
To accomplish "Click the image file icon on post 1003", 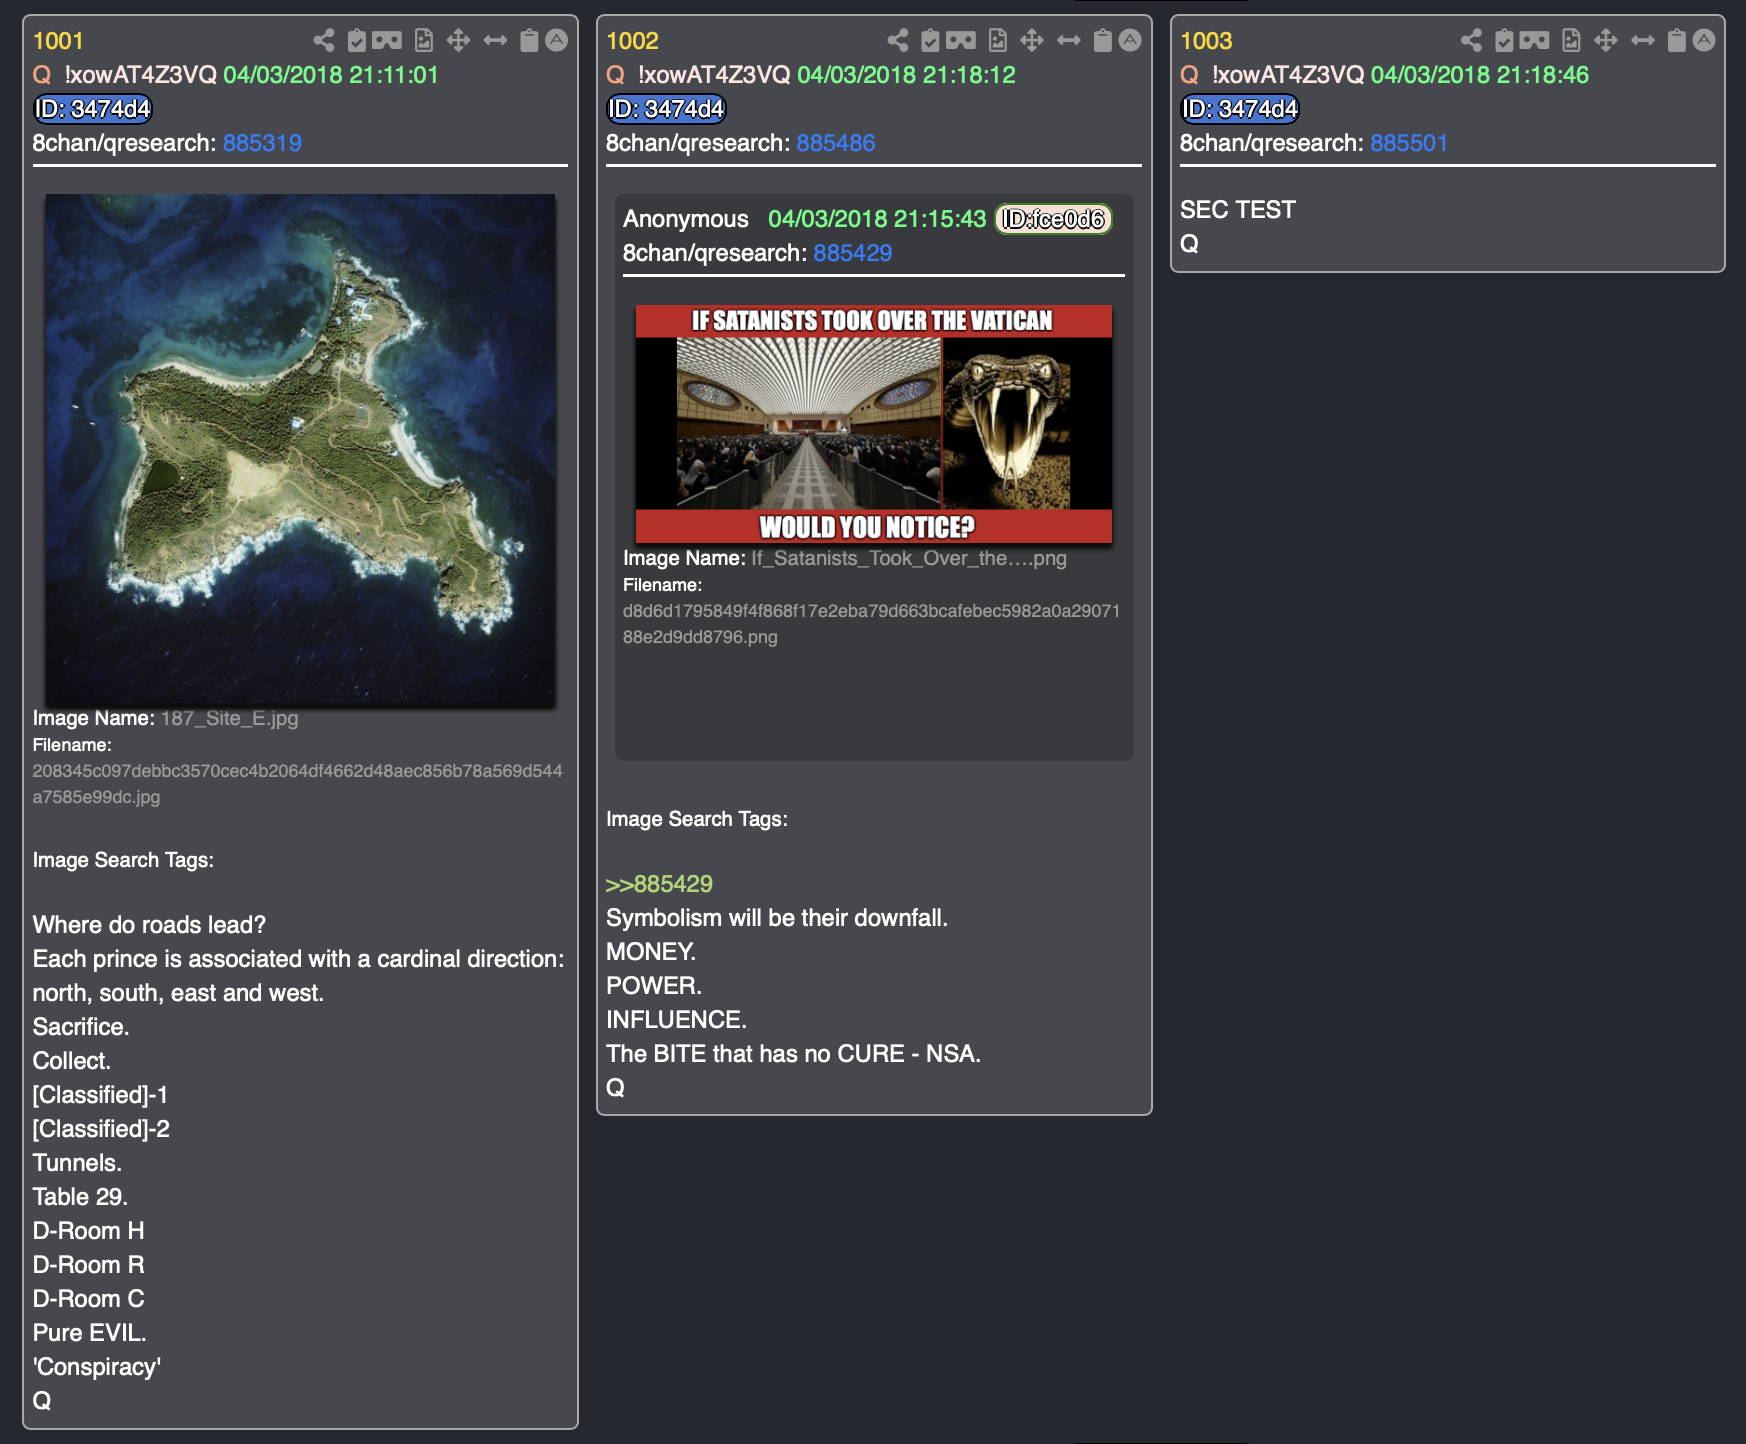I will [1572, 40].
